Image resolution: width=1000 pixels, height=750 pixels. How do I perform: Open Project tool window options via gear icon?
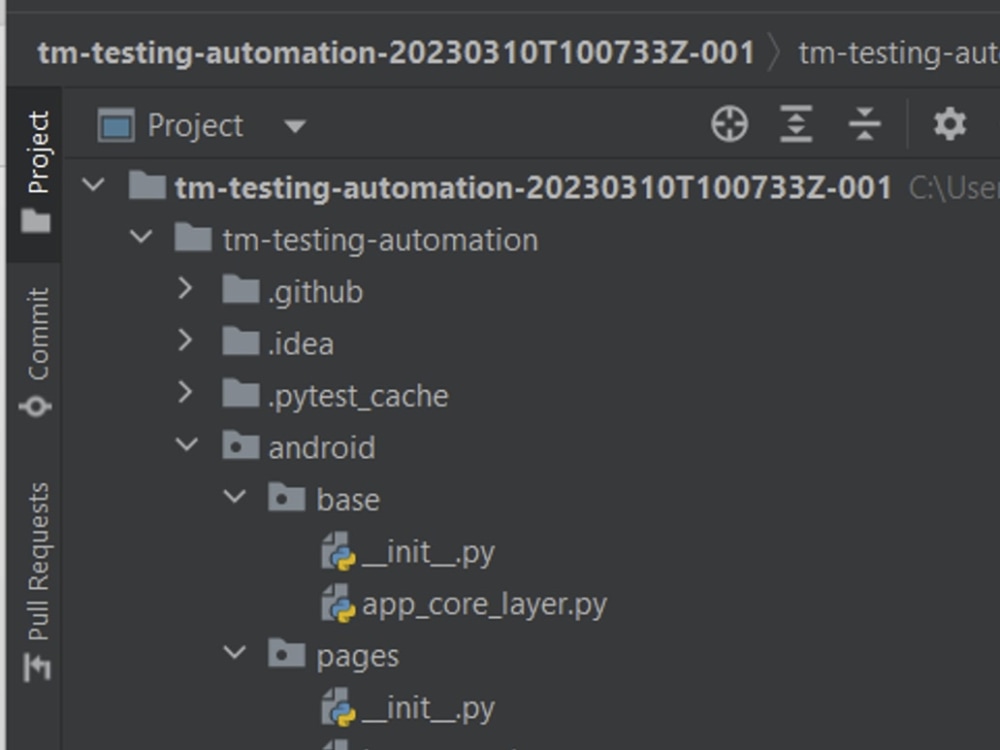(x=948, y=124)
